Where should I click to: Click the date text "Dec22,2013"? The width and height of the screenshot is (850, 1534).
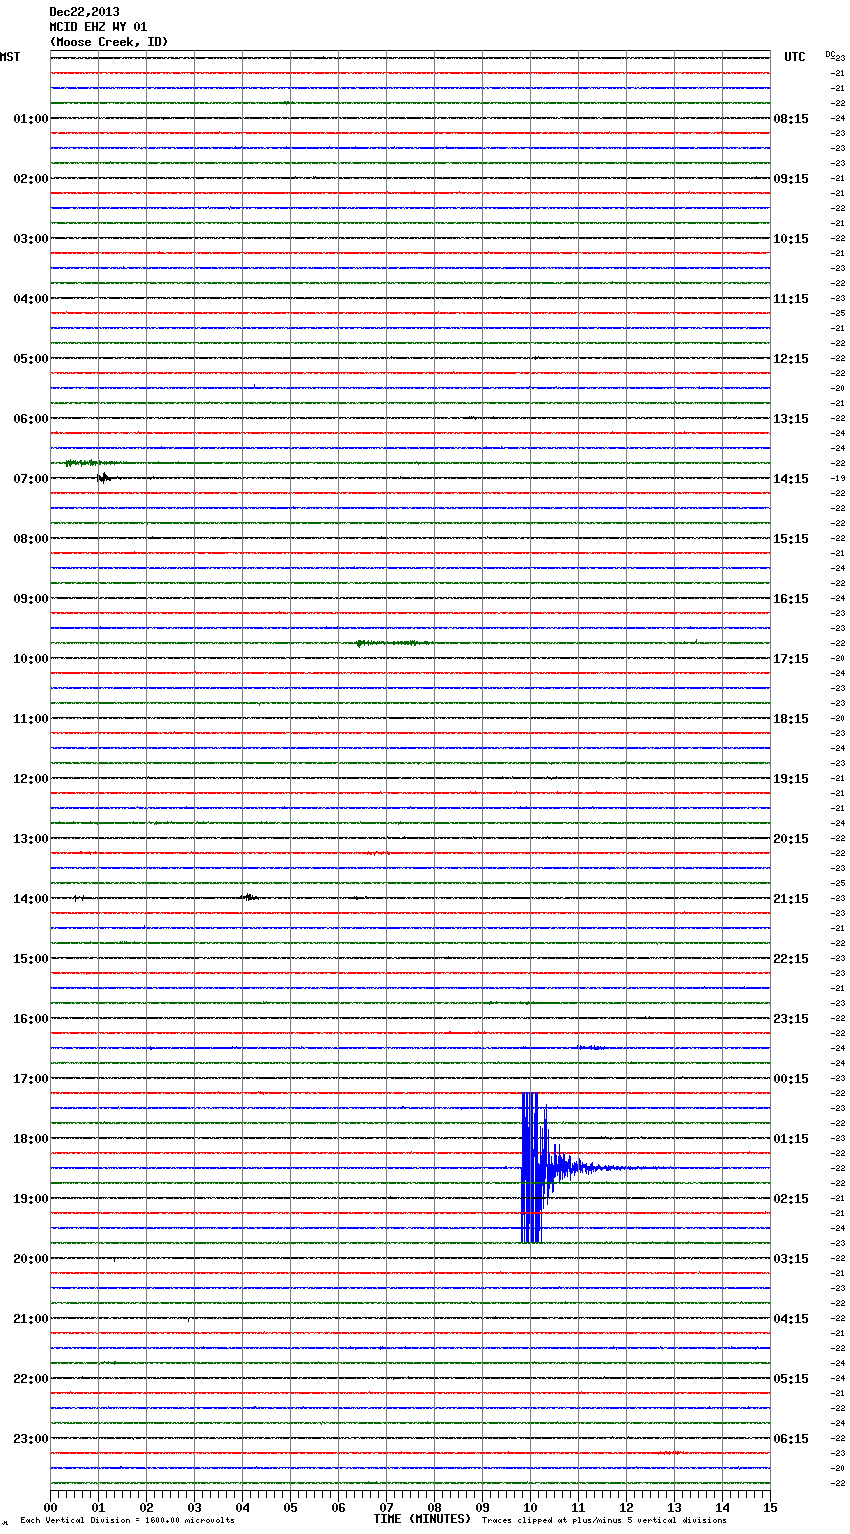point(84,12)
